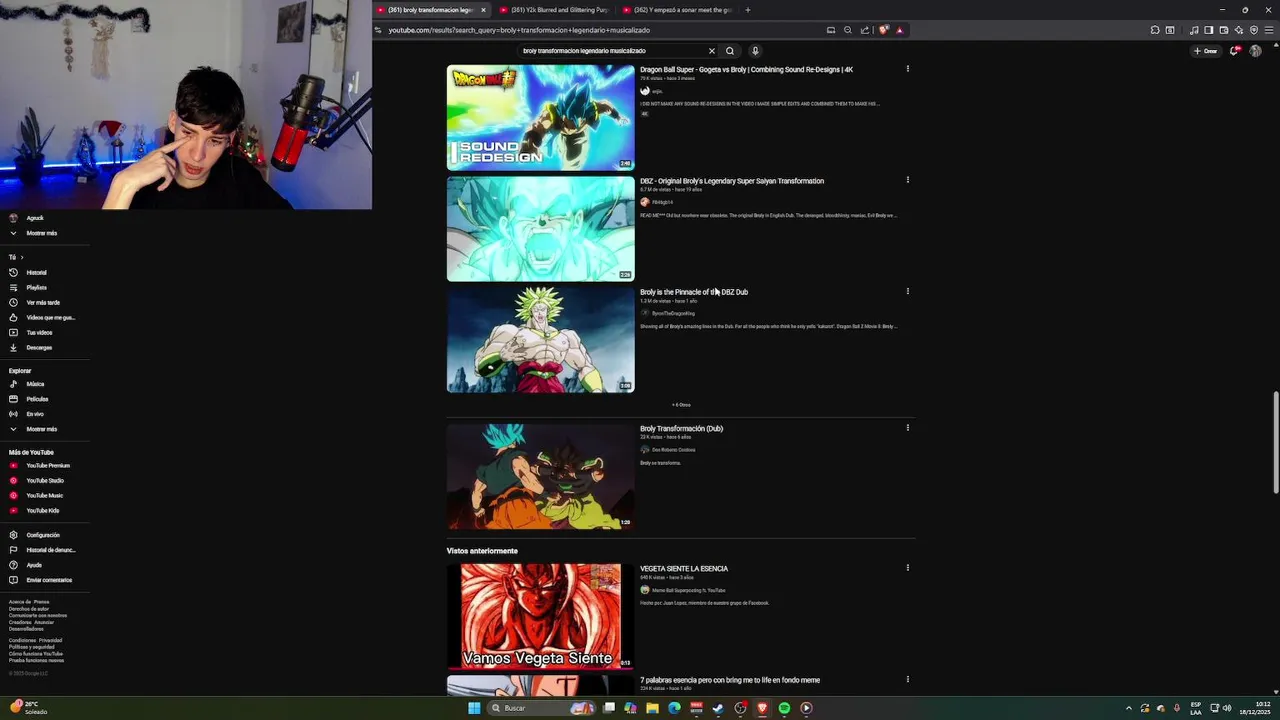Open options for Broly Transformación (Dub)
Screen dimensions: 1280x720
(908, 428)
